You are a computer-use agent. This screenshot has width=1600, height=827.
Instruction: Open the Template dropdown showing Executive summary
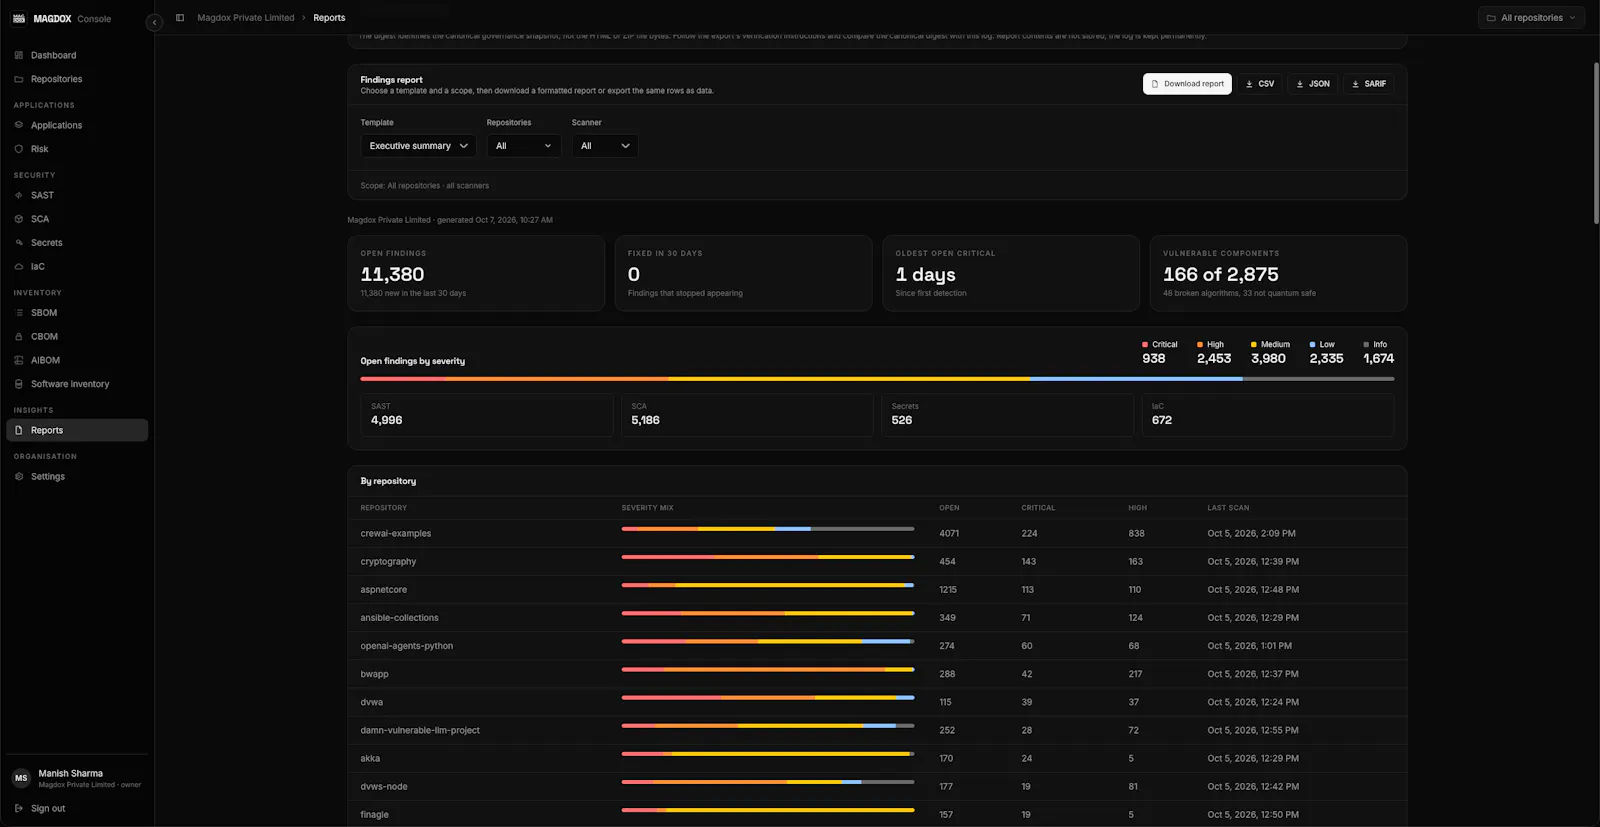point(418,146)
